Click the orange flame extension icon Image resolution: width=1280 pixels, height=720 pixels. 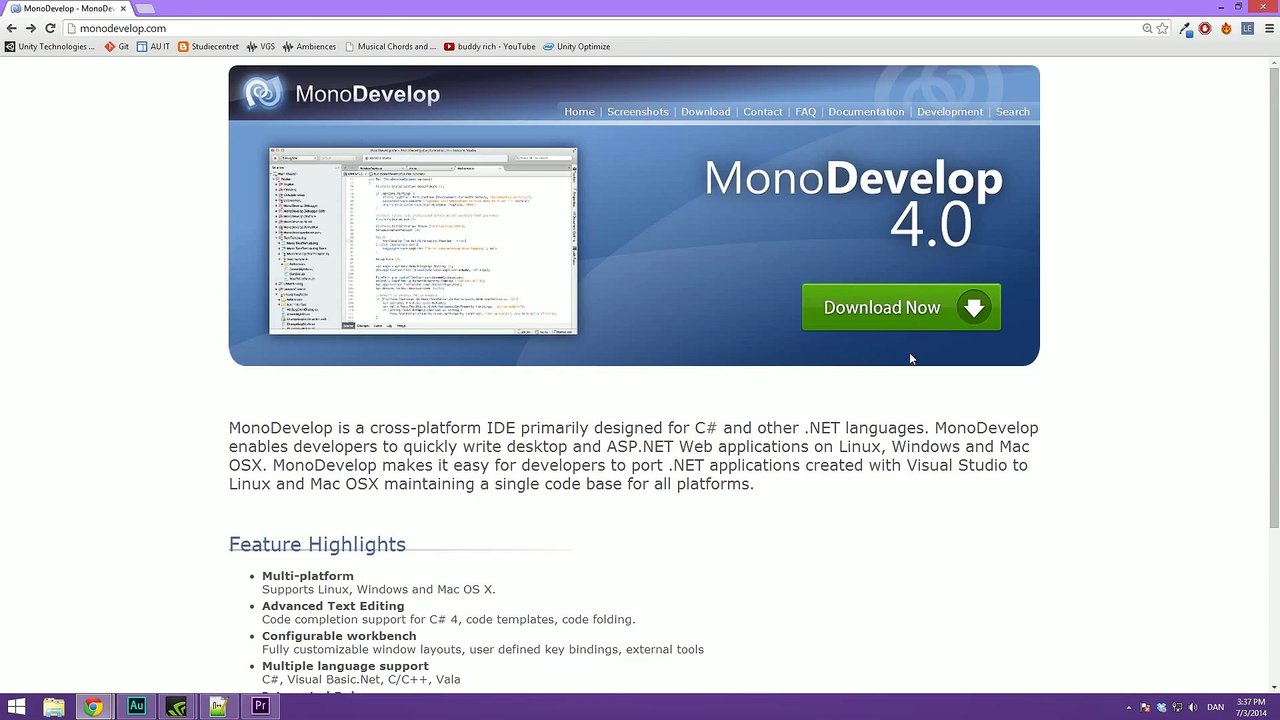click(1226, 29)
